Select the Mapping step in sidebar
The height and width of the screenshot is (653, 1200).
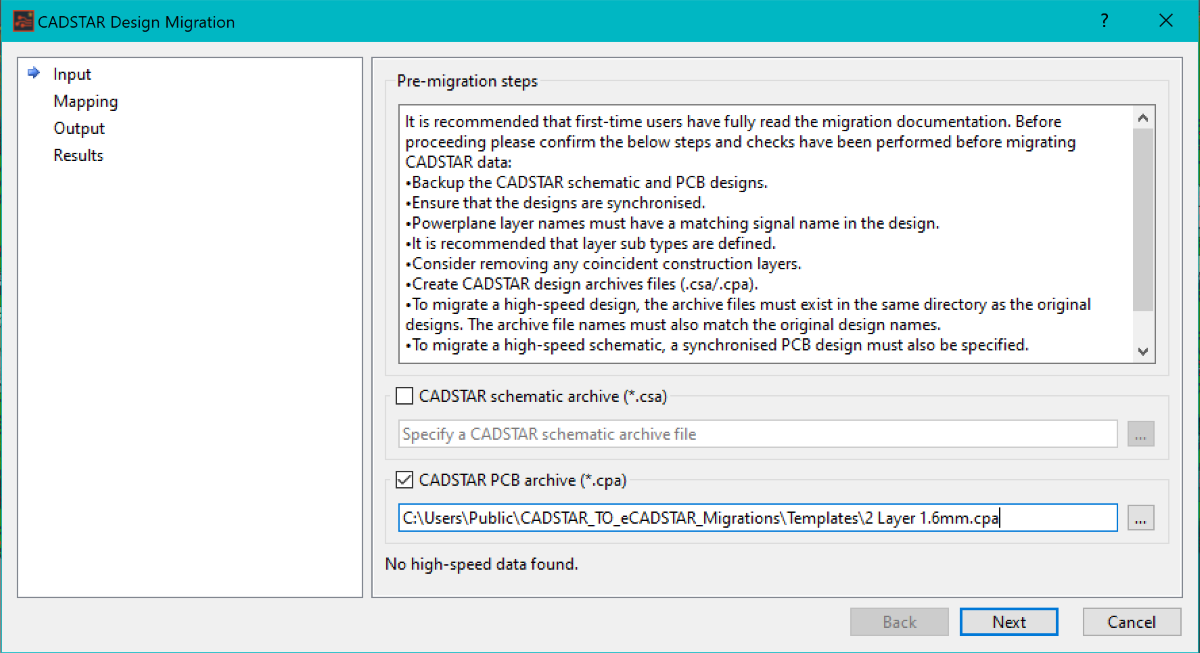click(x=86, y=101)
